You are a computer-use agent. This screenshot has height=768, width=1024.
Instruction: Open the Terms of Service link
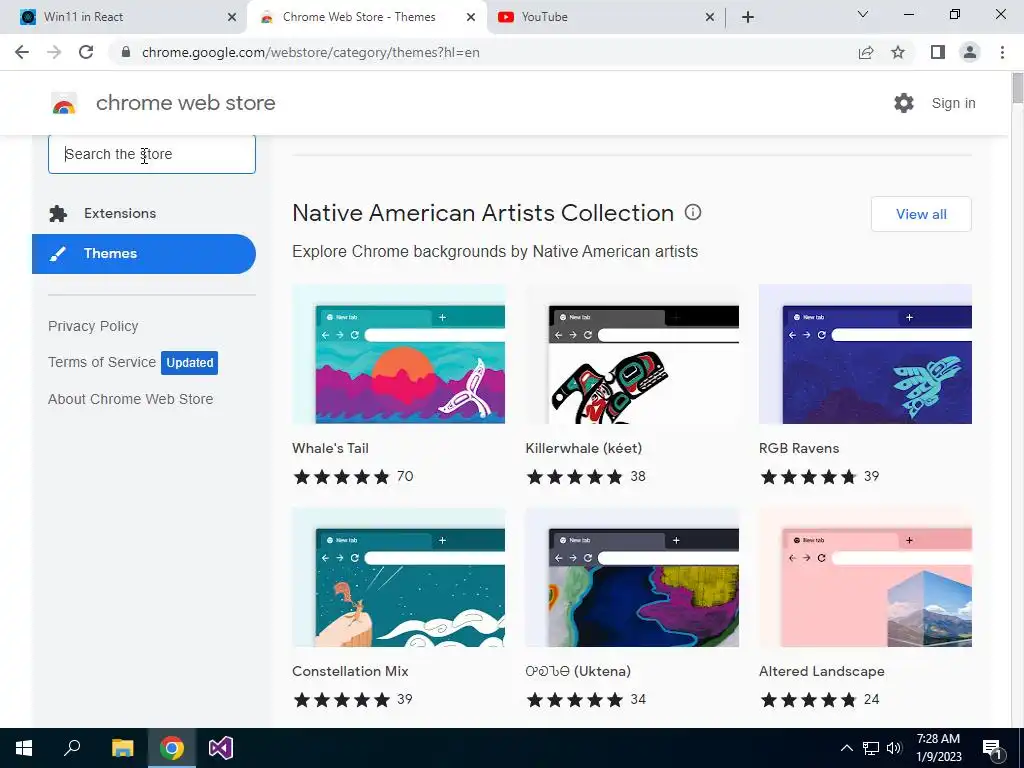tap(102, 362)
